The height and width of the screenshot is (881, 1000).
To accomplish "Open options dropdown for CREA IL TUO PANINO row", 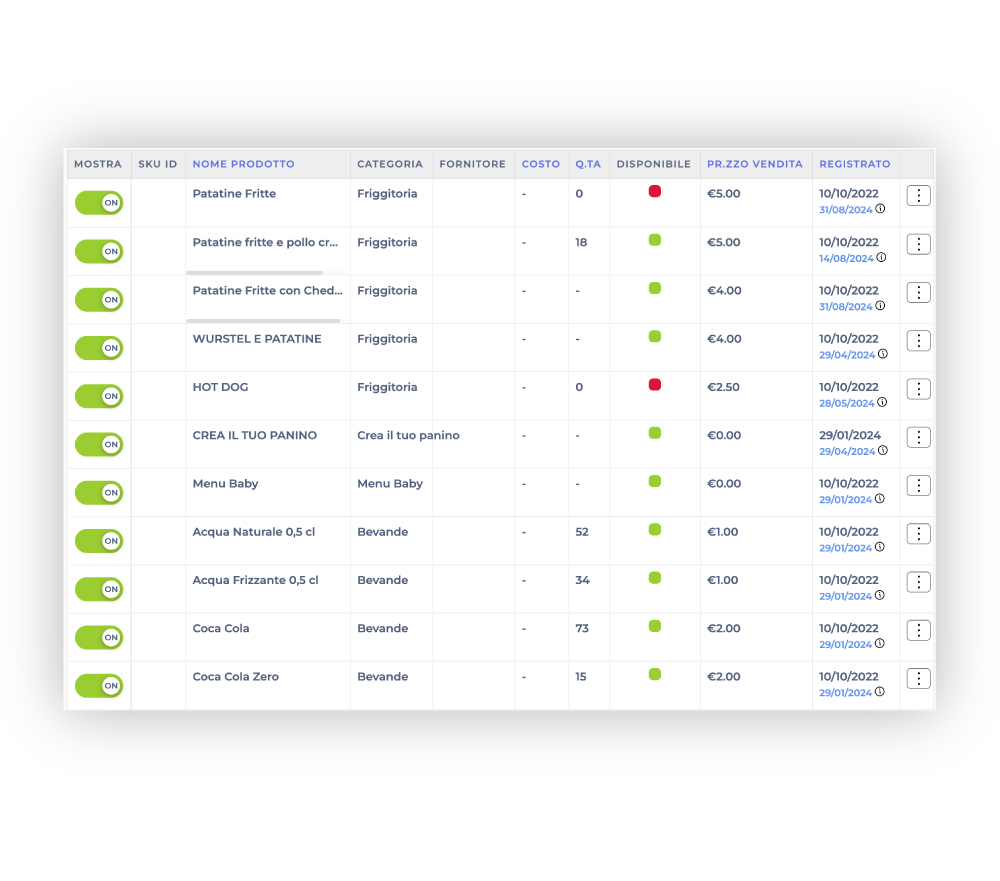I will pyautogui.click(x=918, y=438).
